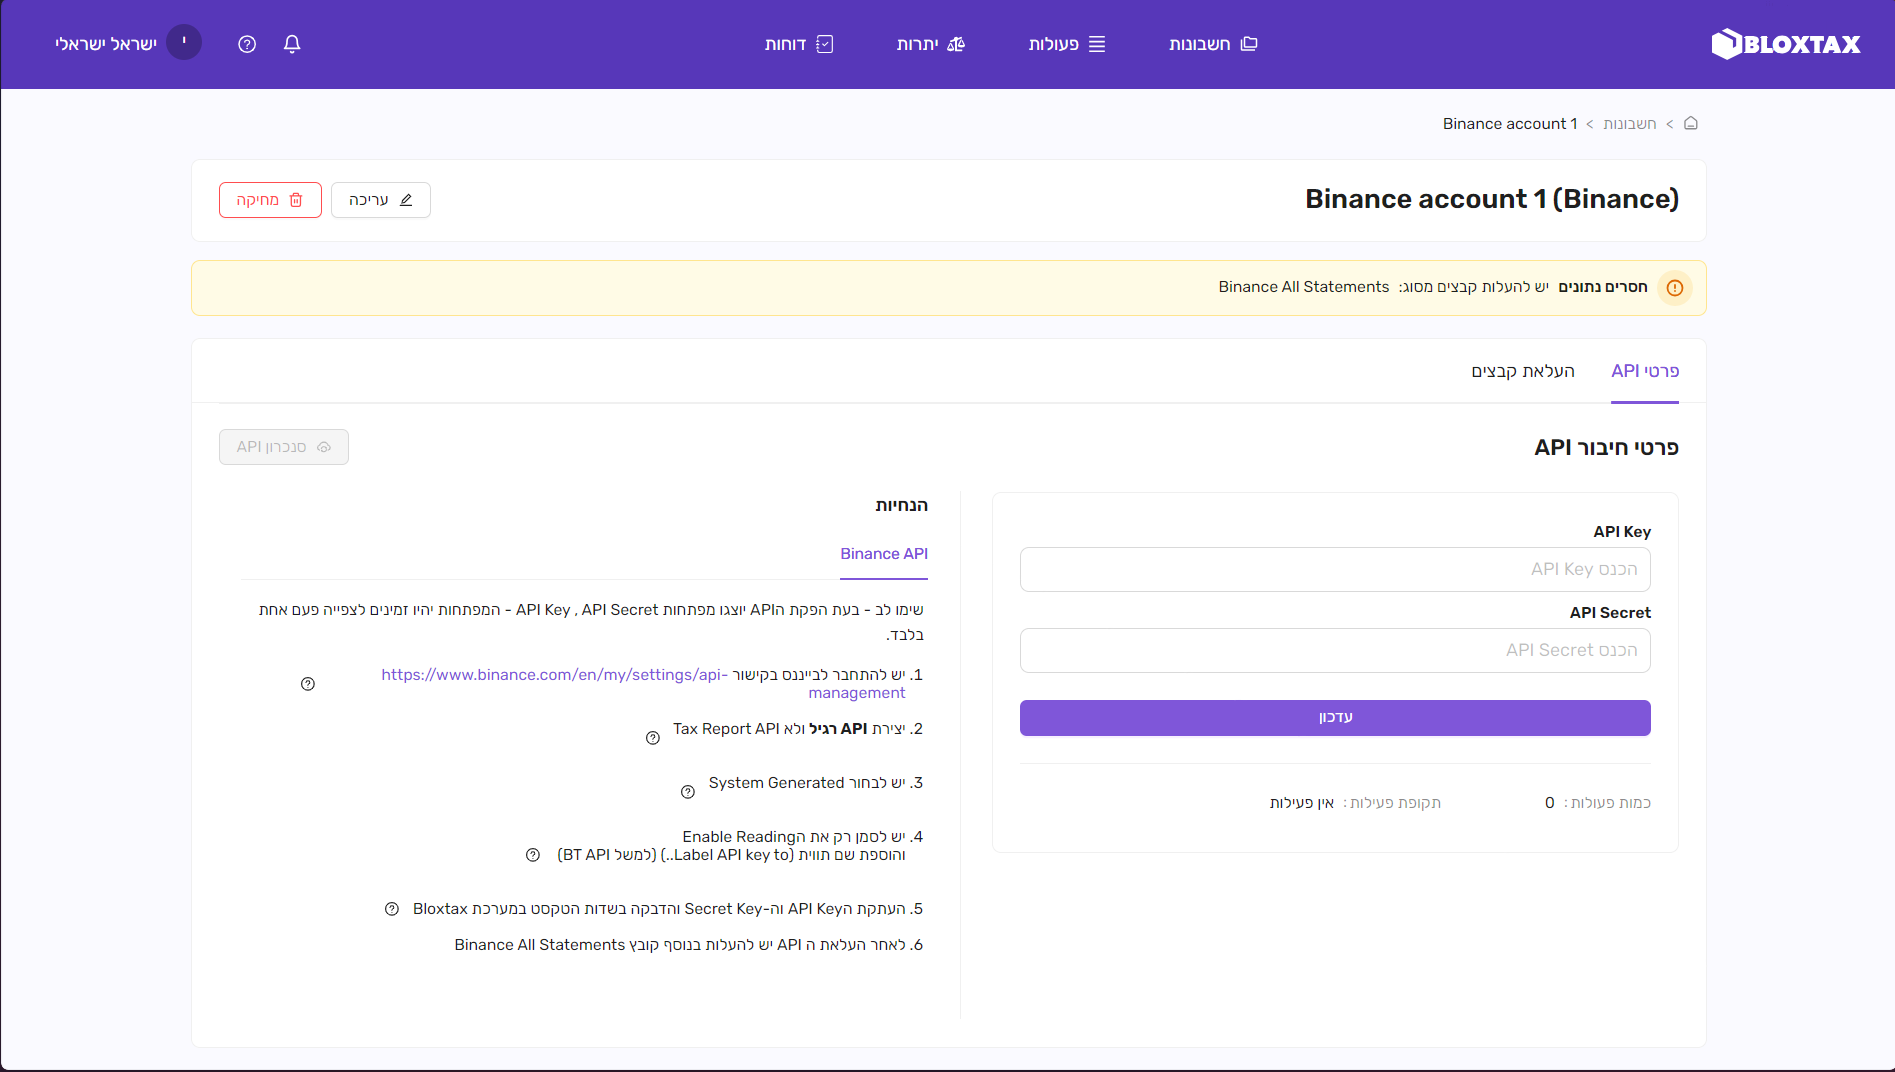Click Binance account 1 breadcrumb

[x=1510, y=124]
